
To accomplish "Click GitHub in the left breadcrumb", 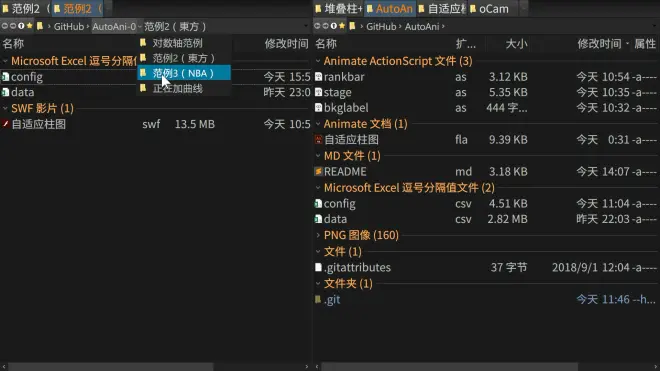I will (x=69, y=27).
